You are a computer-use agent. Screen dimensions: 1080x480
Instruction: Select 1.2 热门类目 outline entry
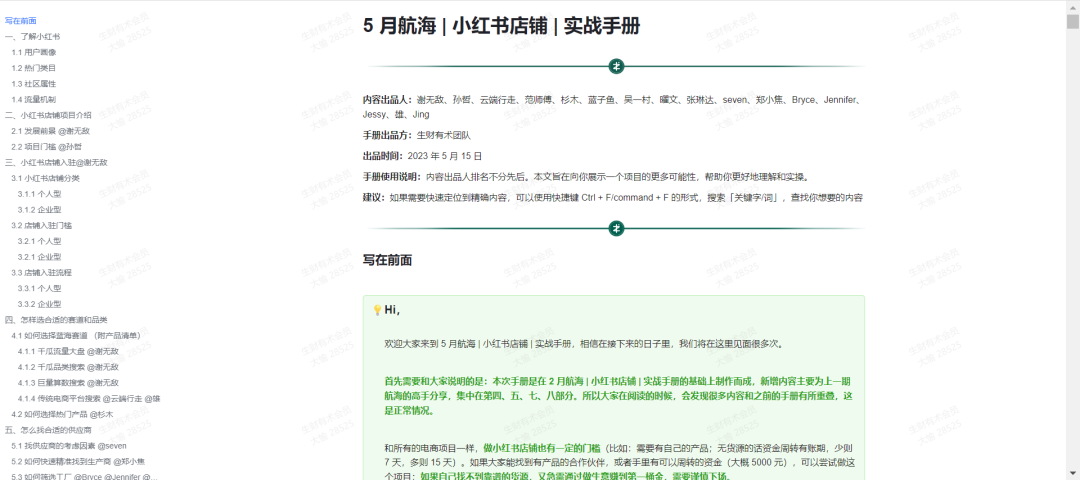(x=34, y=68)
